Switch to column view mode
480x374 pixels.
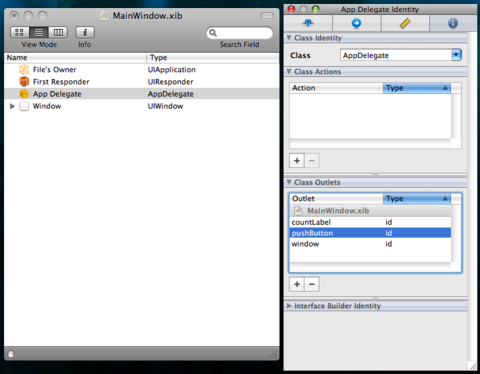point(58,32)
